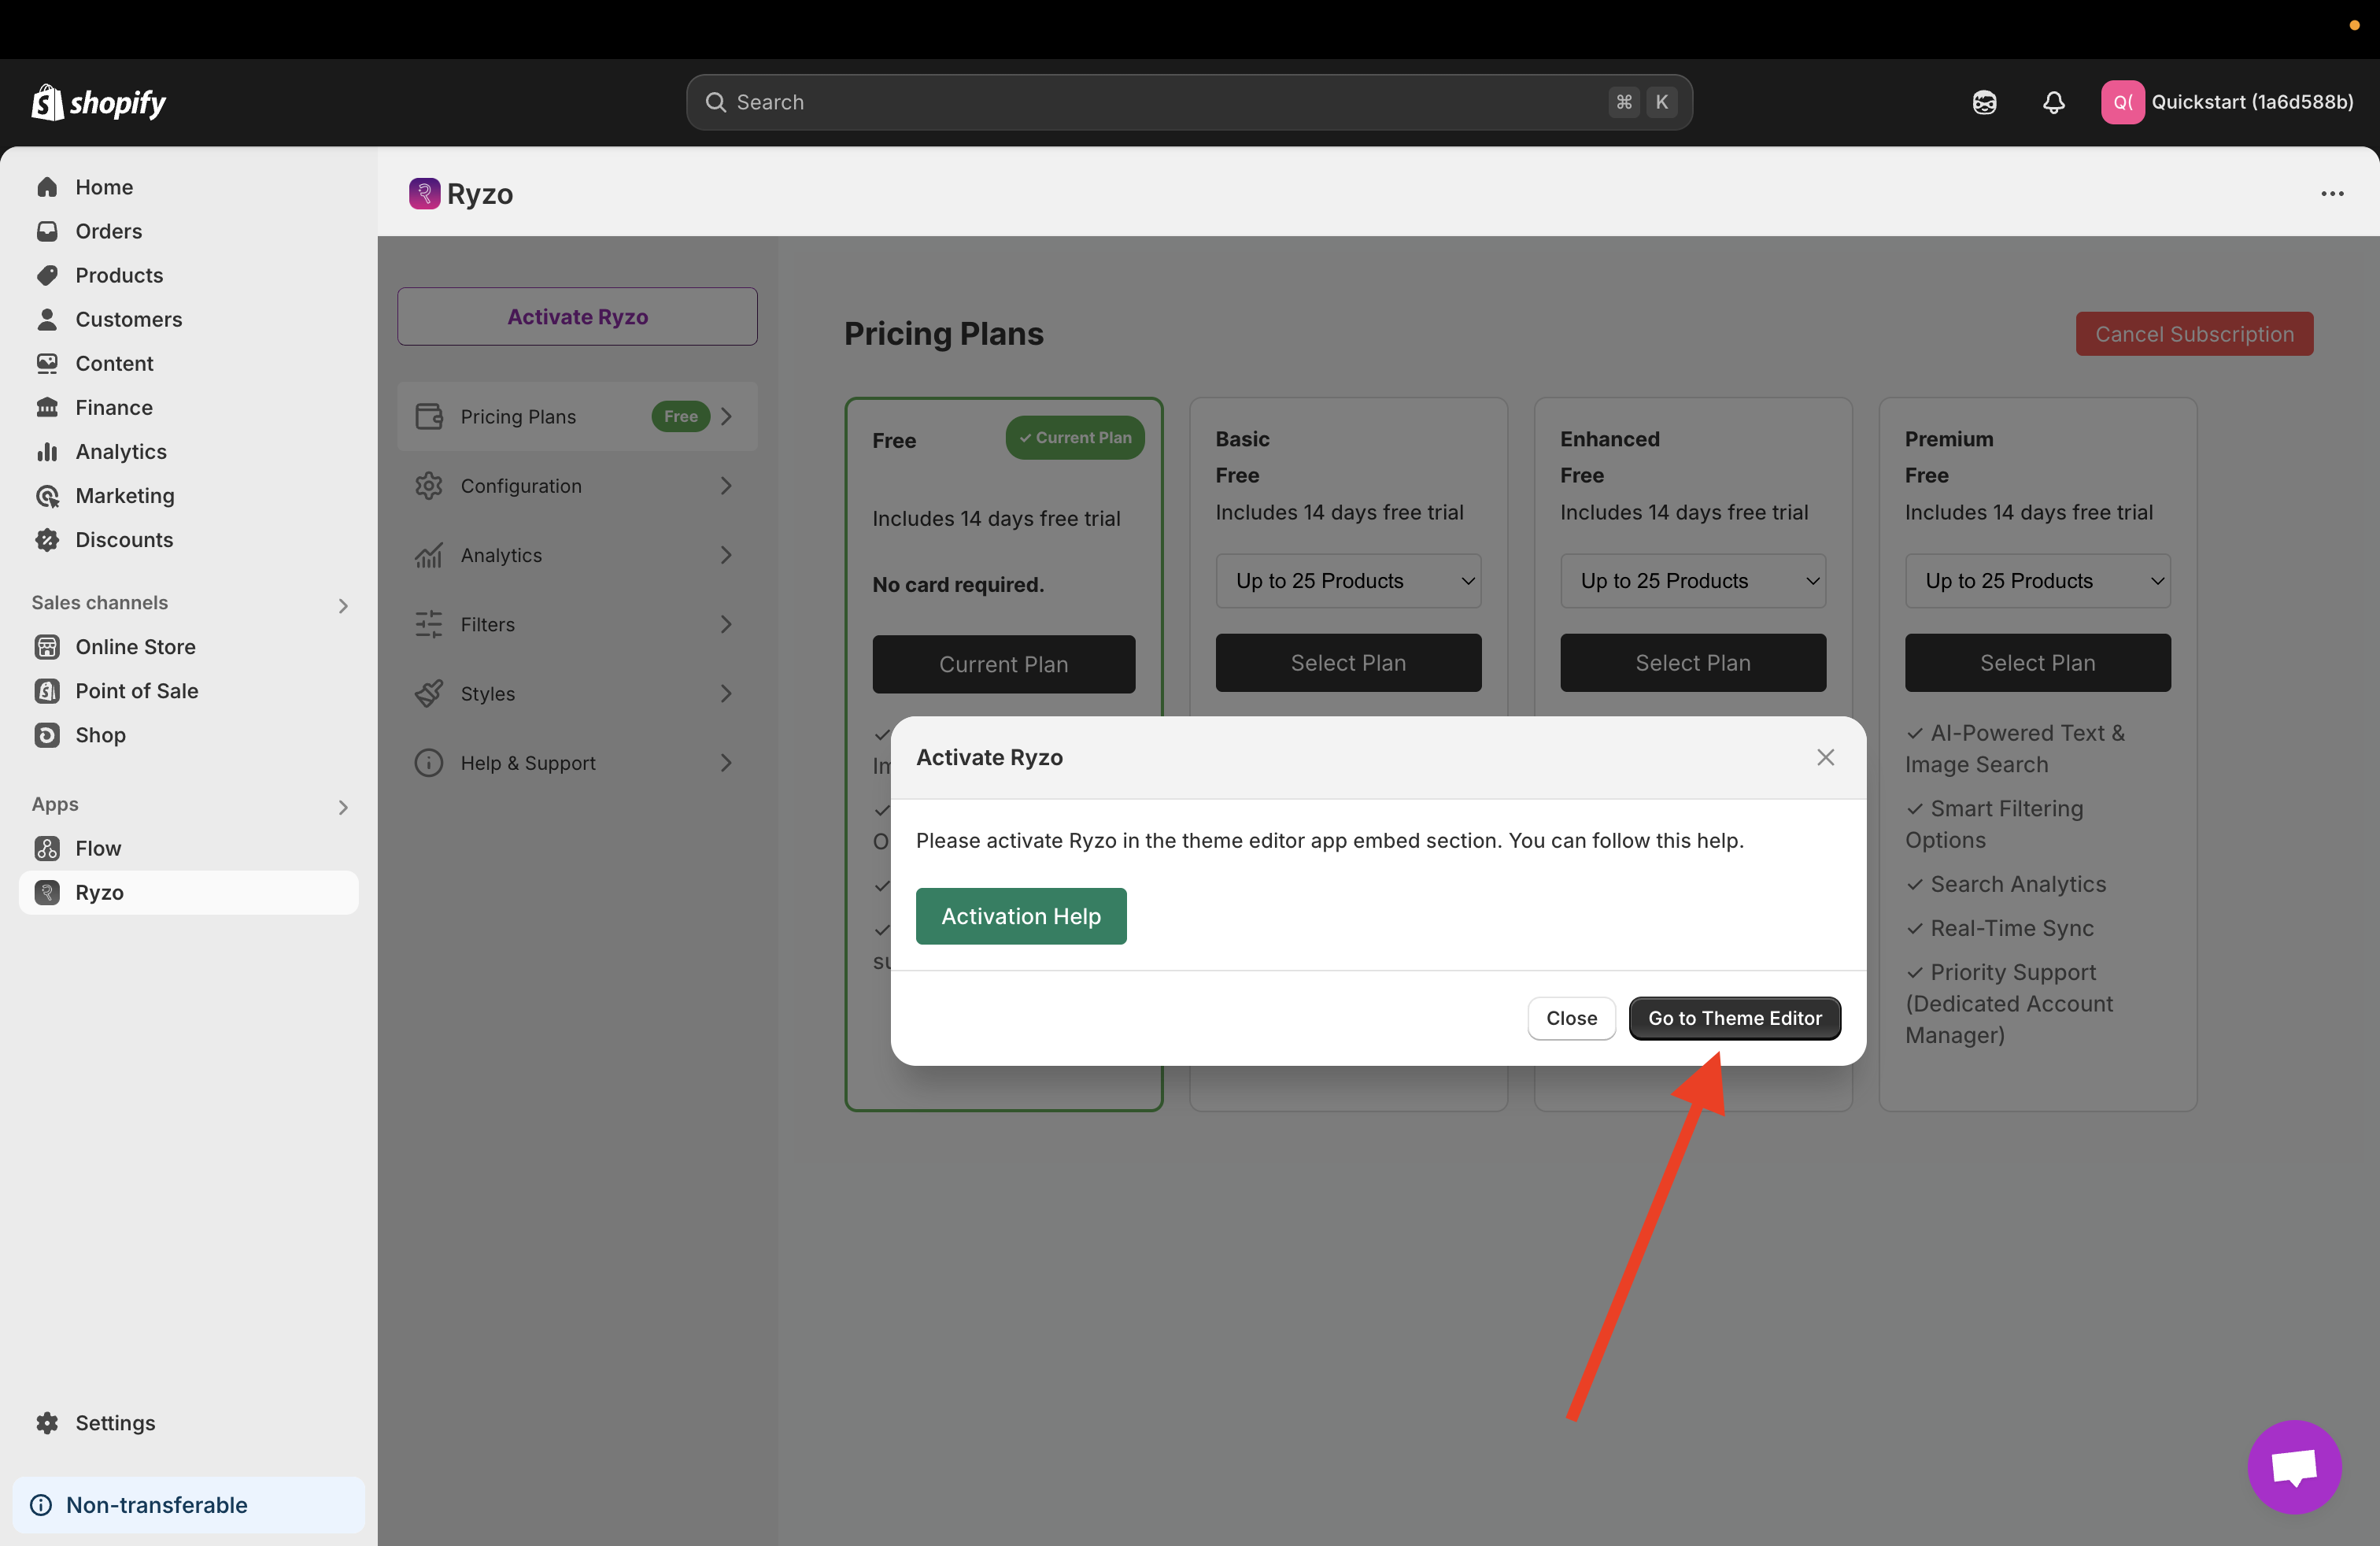Image resolution: width=2380 pixels, height=1546 pixels.
Task: Click the Home icon in sidebar
Action: [x=47, y=187]
